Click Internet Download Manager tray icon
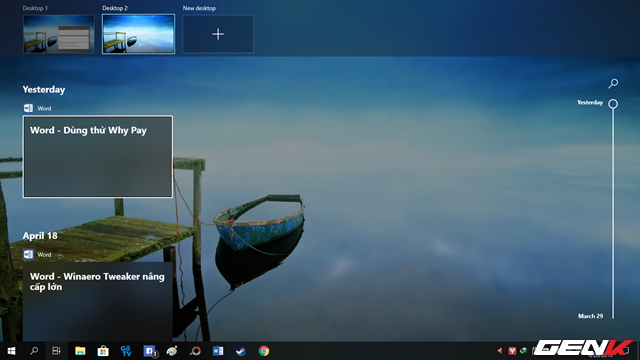This screenshot has height=360, width=640. (x=523, y=351)
